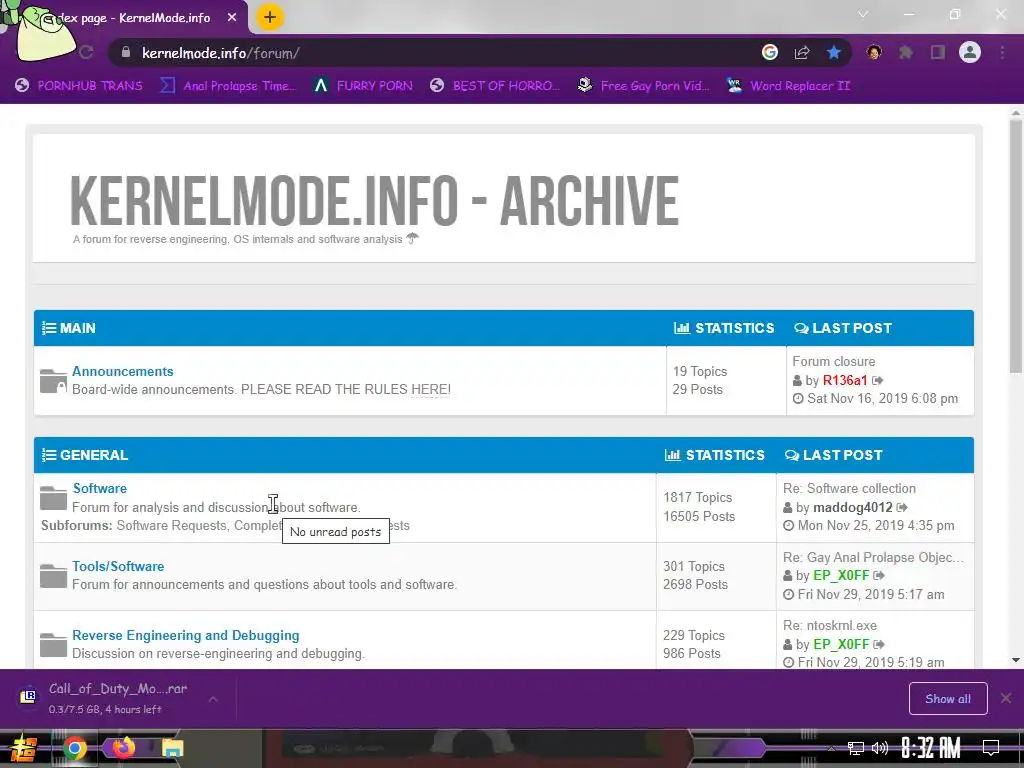The image size is (1024, 768).
Task: Open File Explorer from the taskbar
Action: (173, 749)
